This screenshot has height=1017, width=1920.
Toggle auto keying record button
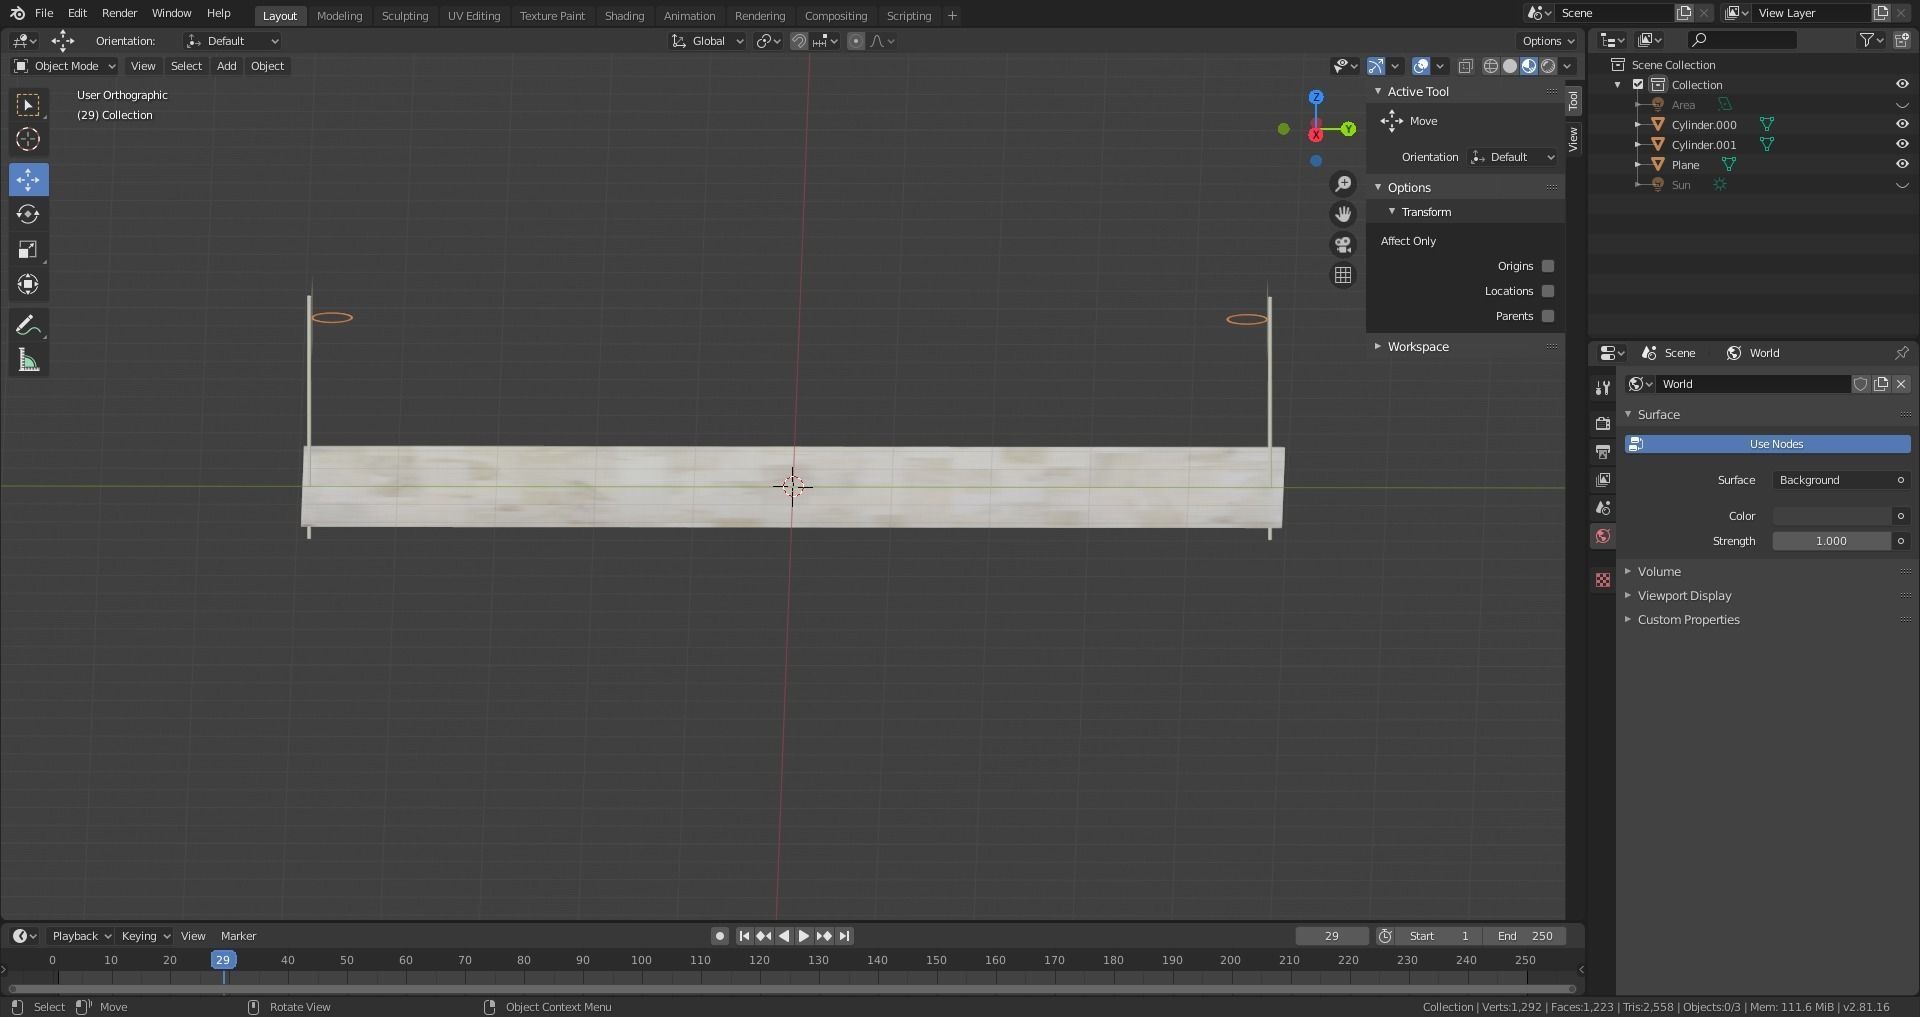pos(719,936)
